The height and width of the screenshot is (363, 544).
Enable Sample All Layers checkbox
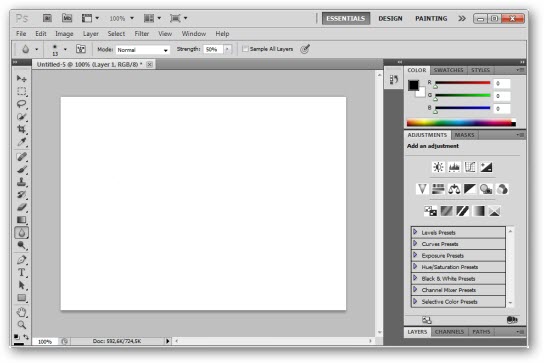(245, 49)
